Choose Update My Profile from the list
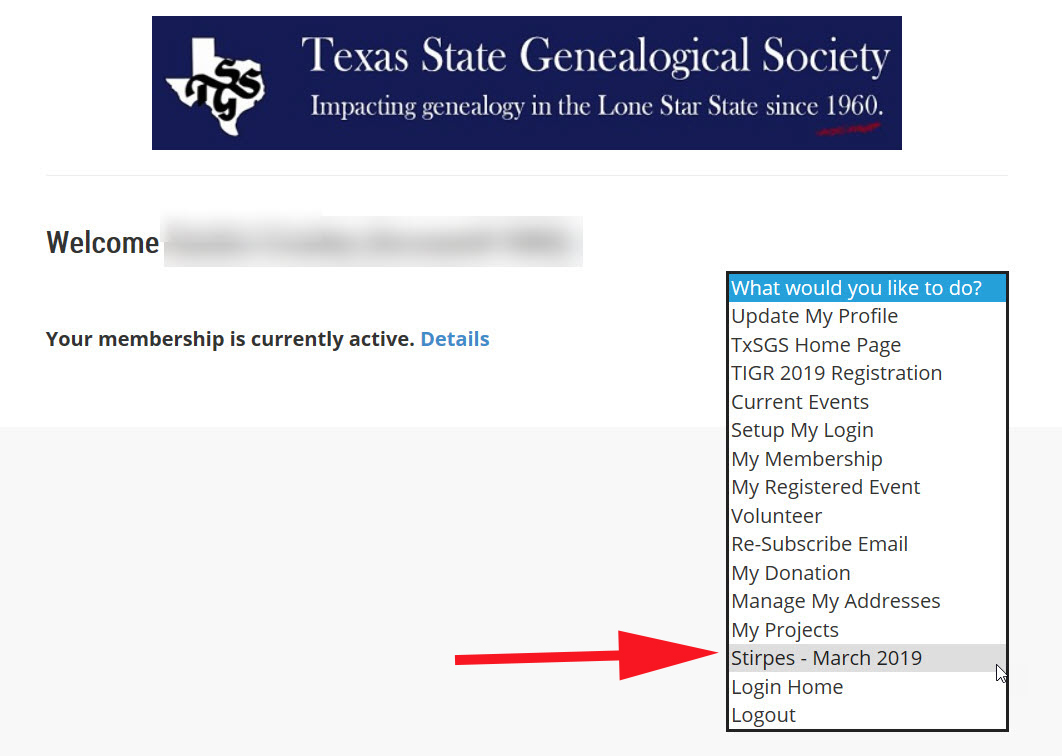This screenshot has width=1062, height=756. (814, 316)
